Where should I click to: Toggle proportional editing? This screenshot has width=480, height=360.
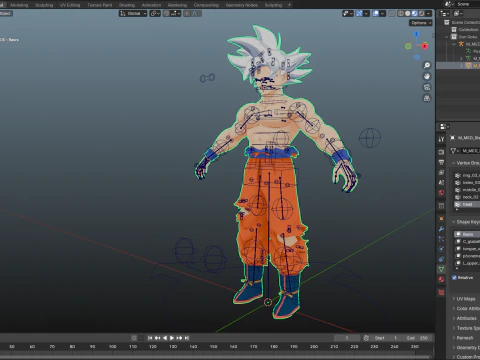[x=187, y=13]
